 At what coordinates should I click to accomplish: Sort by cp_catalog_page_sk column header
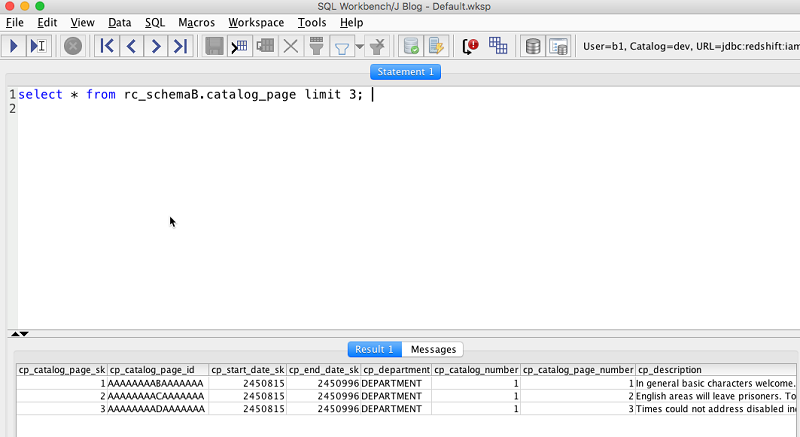click(62, 370)
